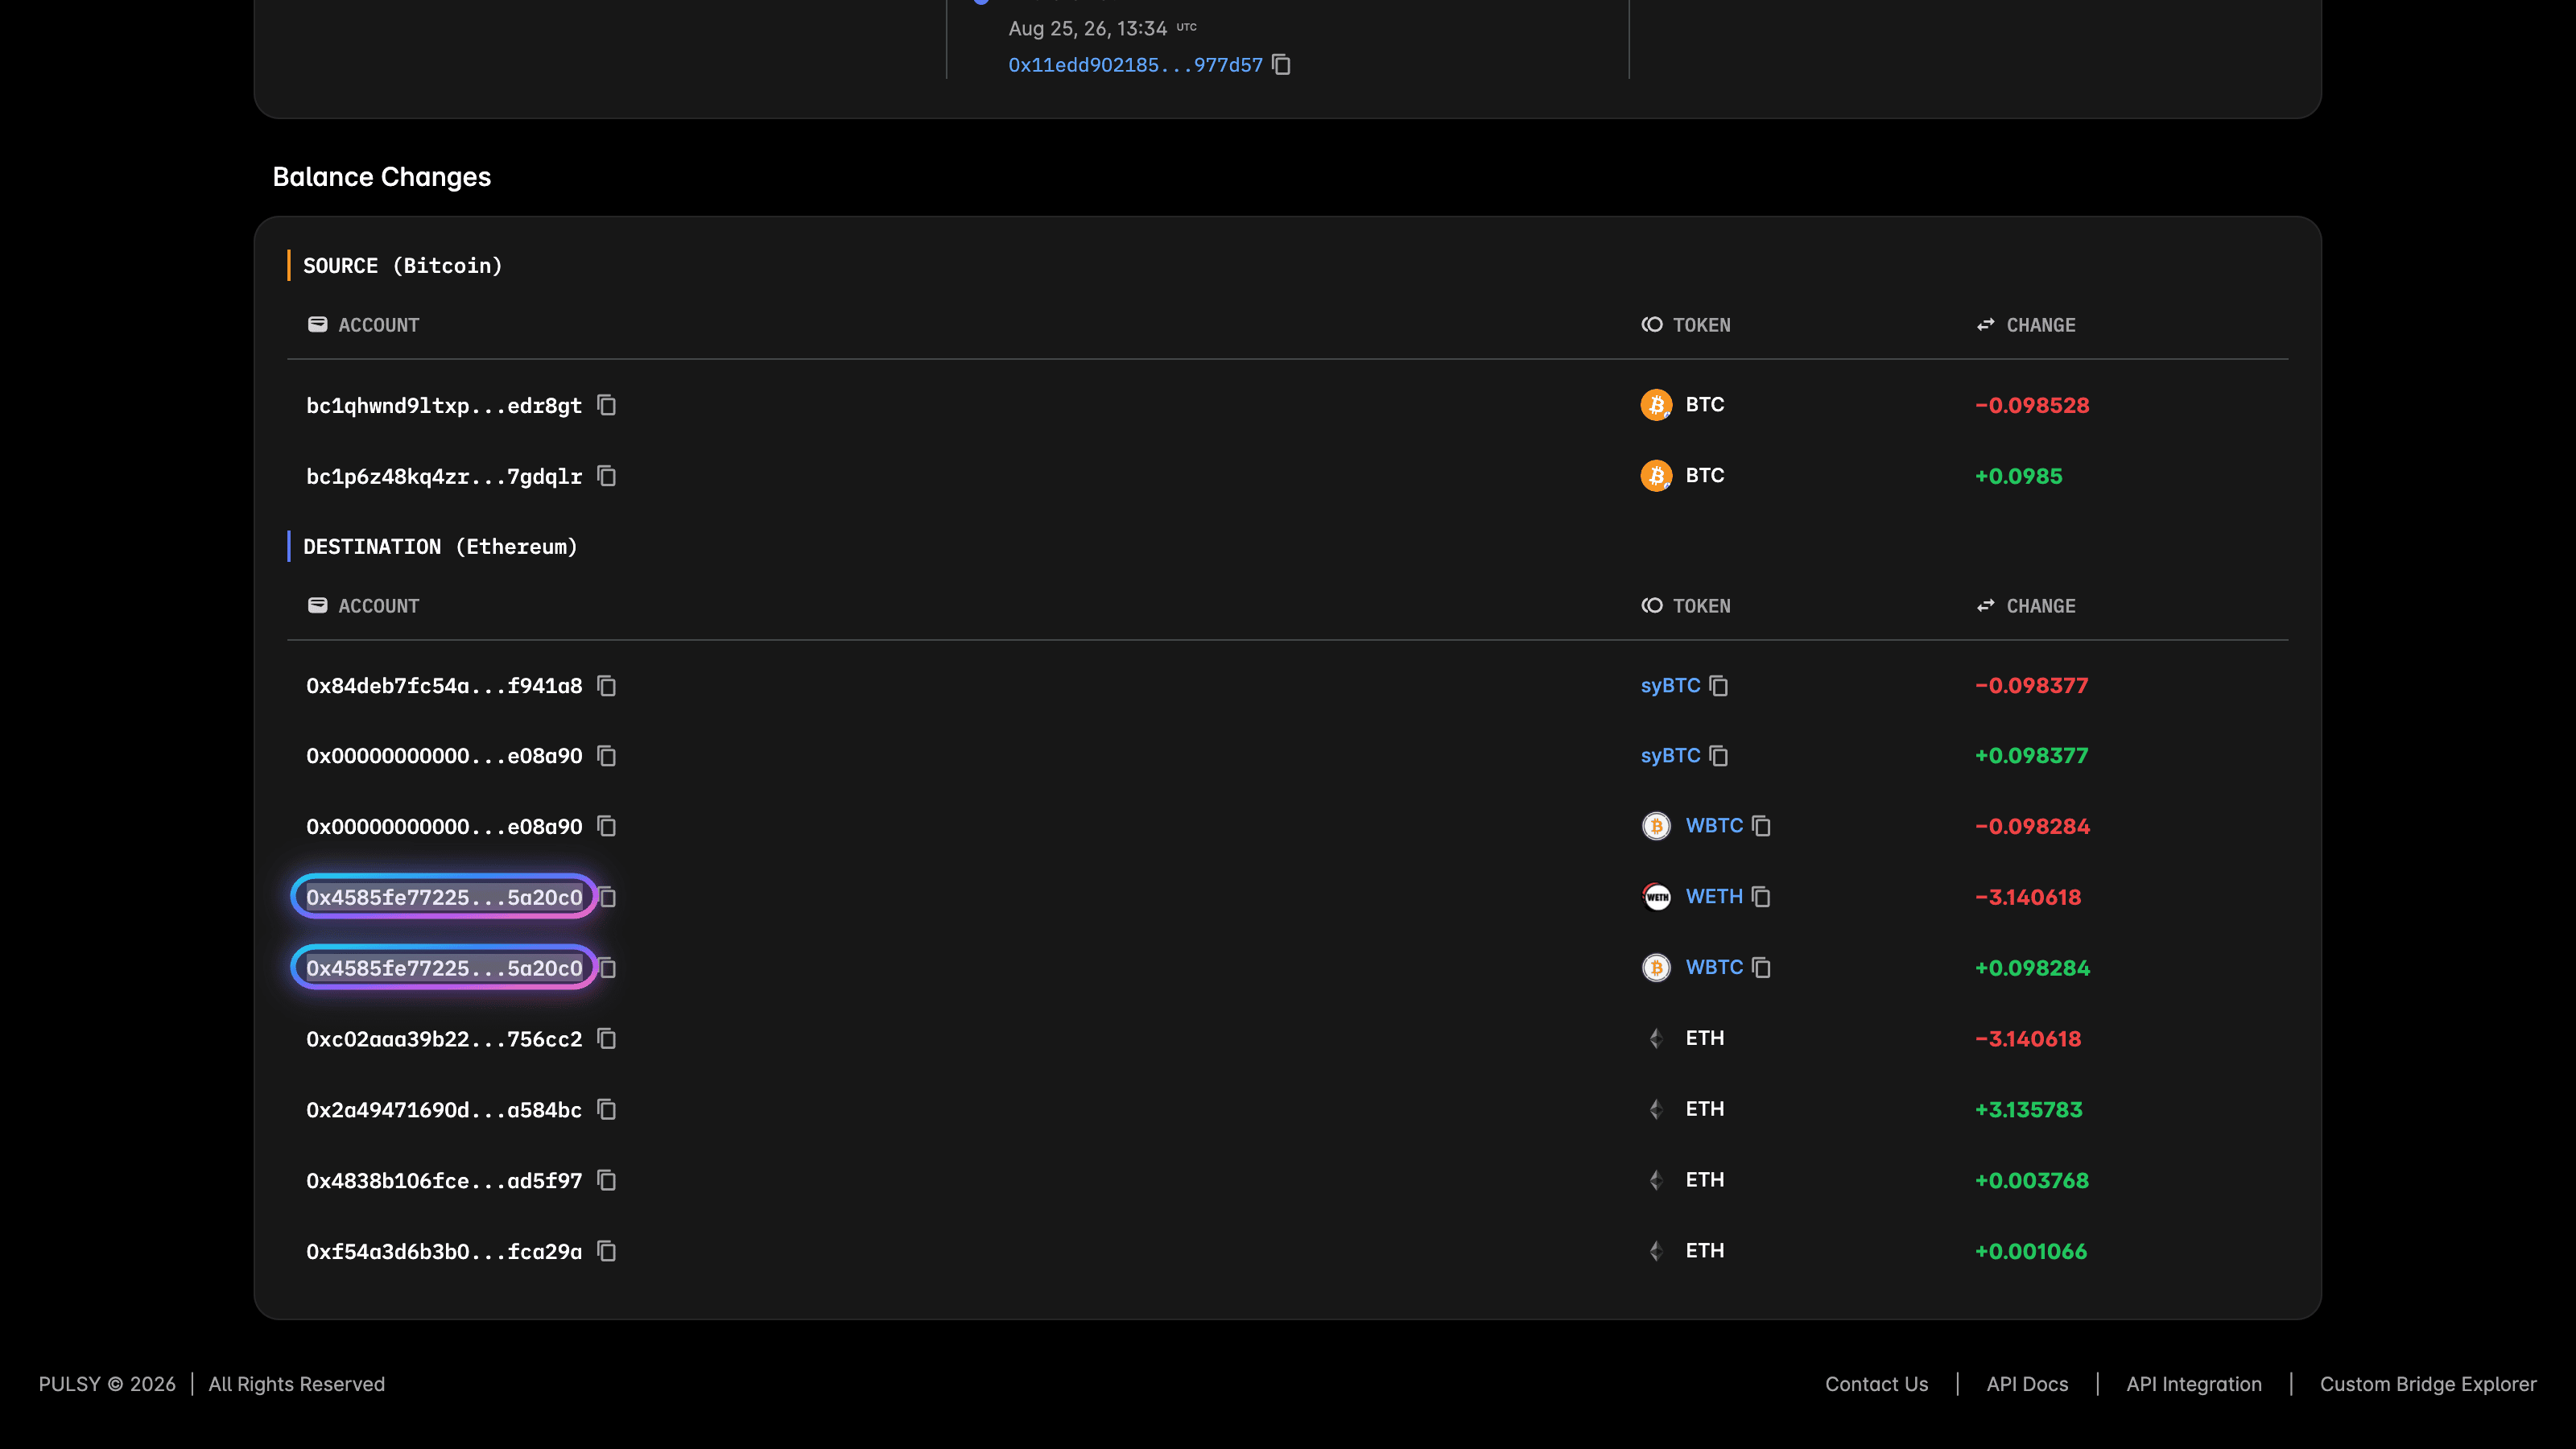The image size is (2576, 1449).
Task: Select highlighted address in WETH row
Action: (x=444, y=897)
